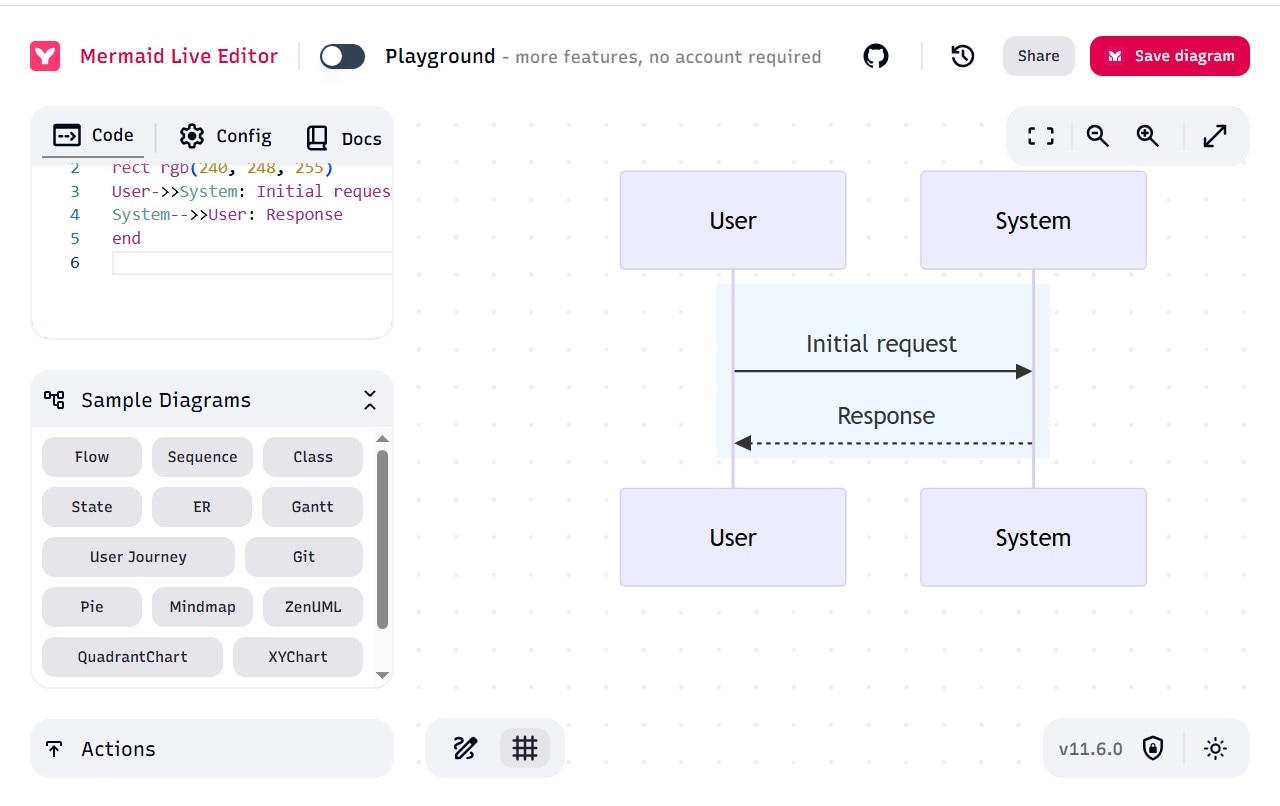Load the User Journey sample diagram

[138, 557]
